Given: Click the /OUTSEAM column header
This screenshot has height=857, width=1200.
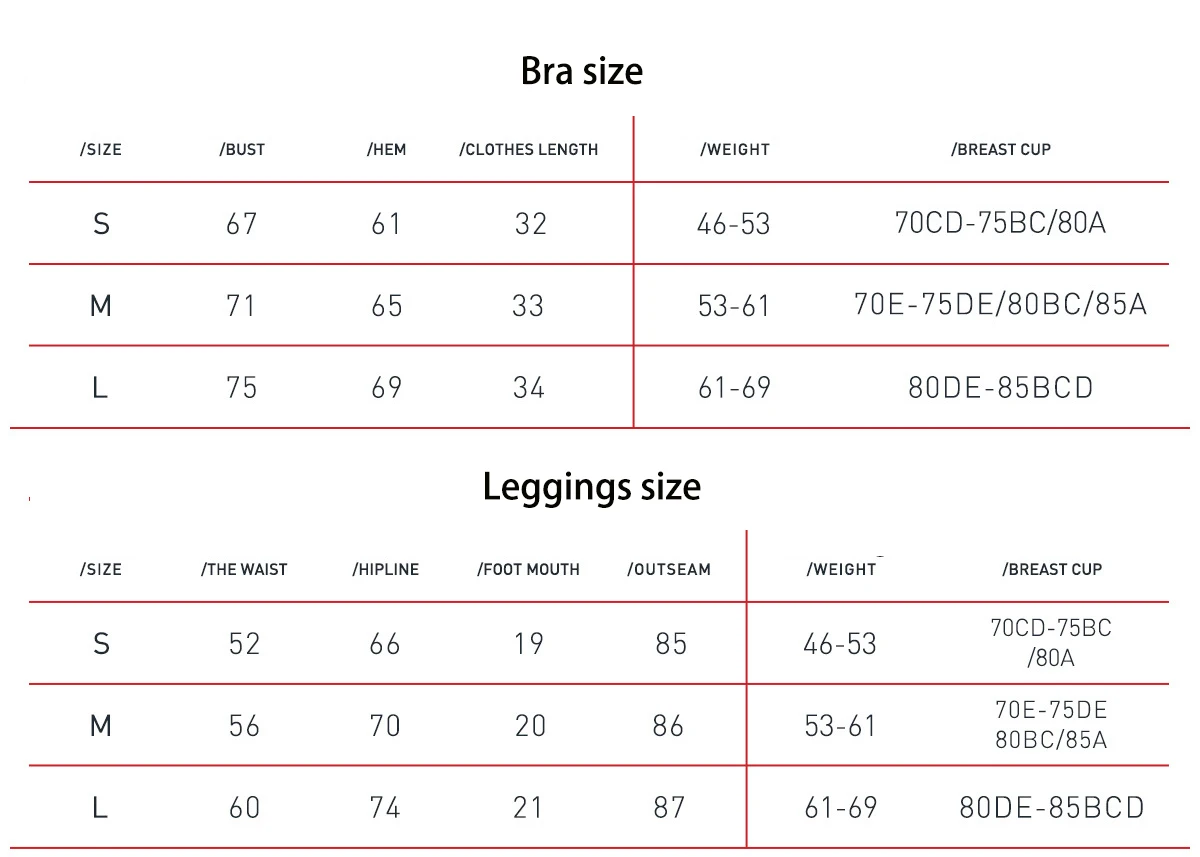Looking at the screenshot, I should click(669, 570).
